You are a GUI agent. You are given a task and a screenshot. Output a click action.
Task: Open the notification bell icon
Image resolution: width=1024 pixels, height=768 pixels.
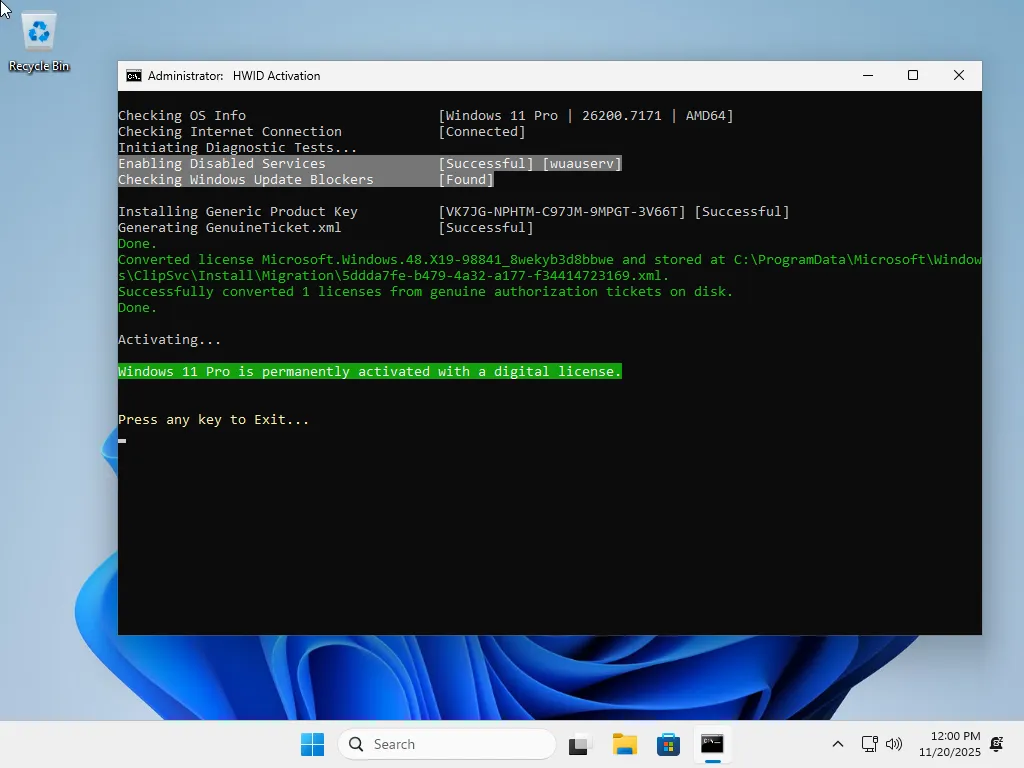997,744
